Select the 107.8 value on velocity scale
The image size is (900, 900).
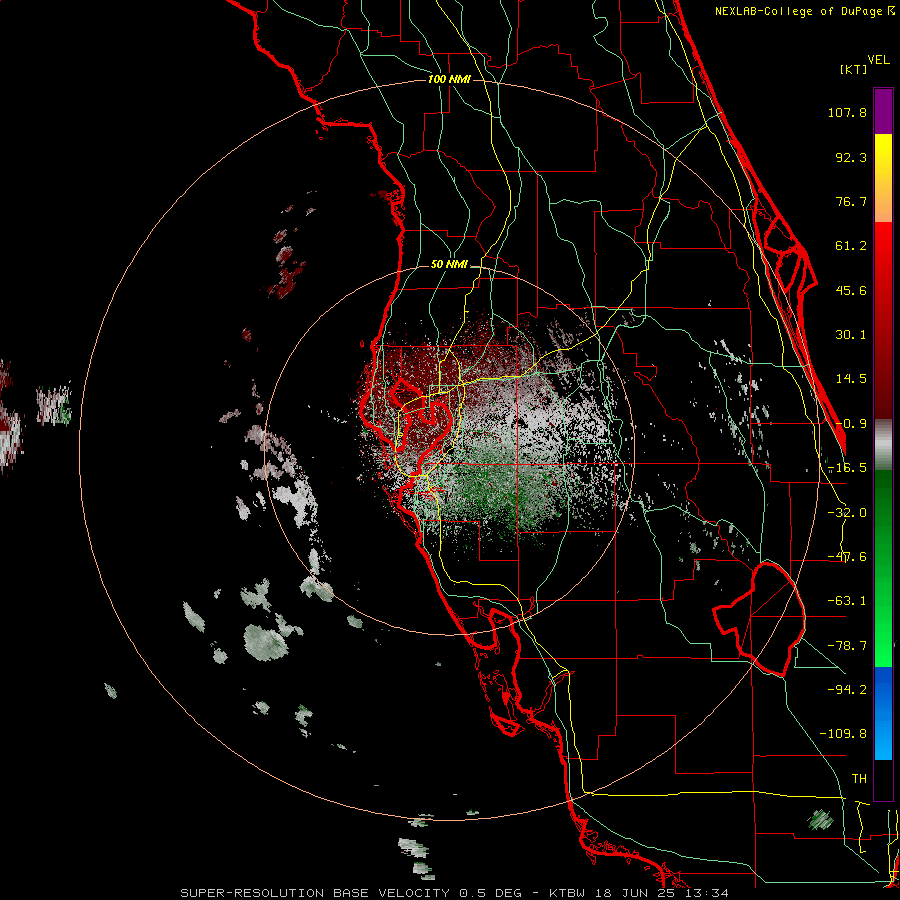(847, 112)
